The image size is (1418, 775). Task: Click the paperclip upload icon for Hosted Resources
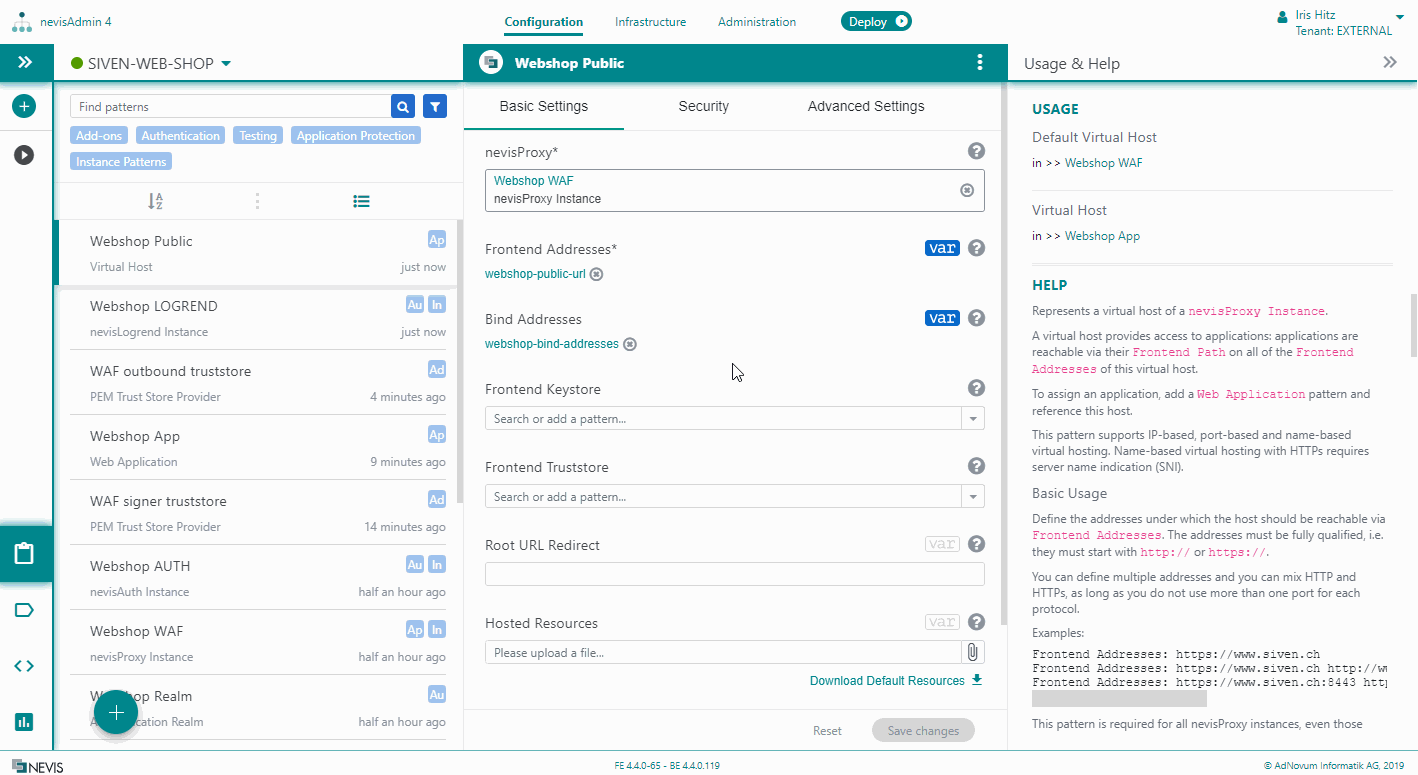pyautogui.click(x=972, y=652)
